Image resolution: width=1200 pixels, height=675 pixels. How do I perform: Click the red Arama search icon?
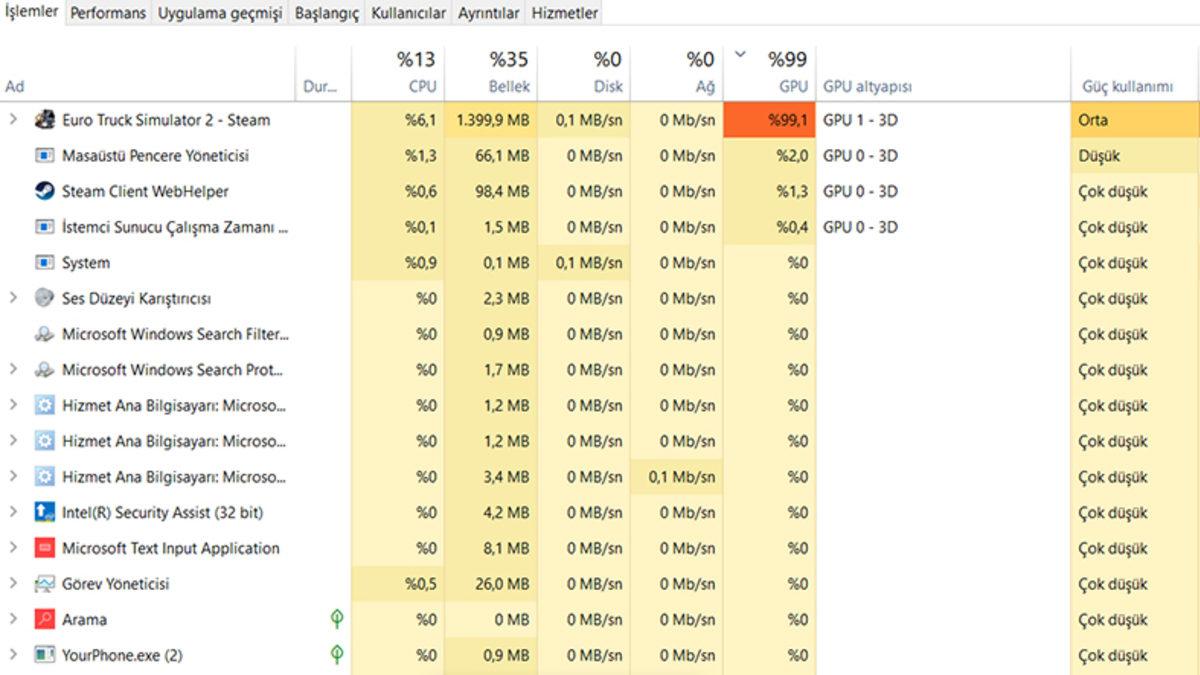44,619
